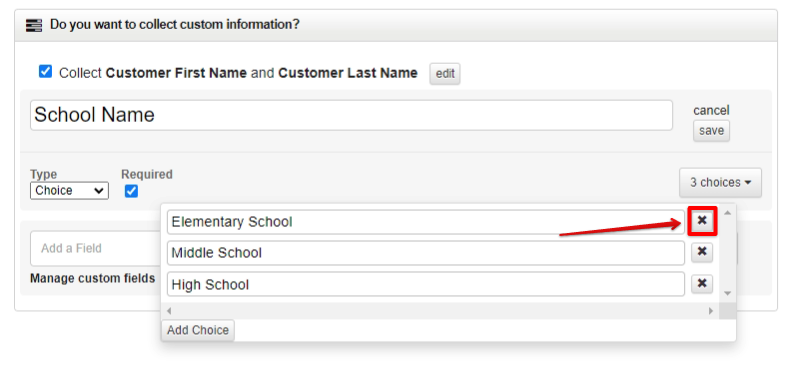Focus the School Name title field
The image size is (793, 365).
click(x=351, y=115)
